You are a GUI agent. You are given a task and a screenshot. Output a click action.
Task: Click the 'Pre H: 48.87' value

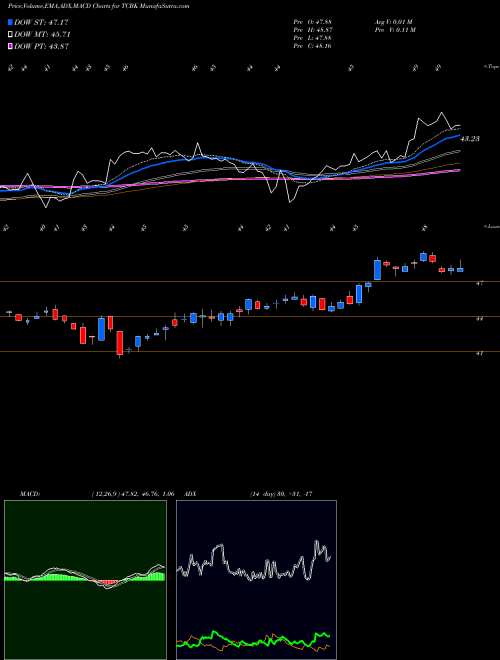[313, 30]
